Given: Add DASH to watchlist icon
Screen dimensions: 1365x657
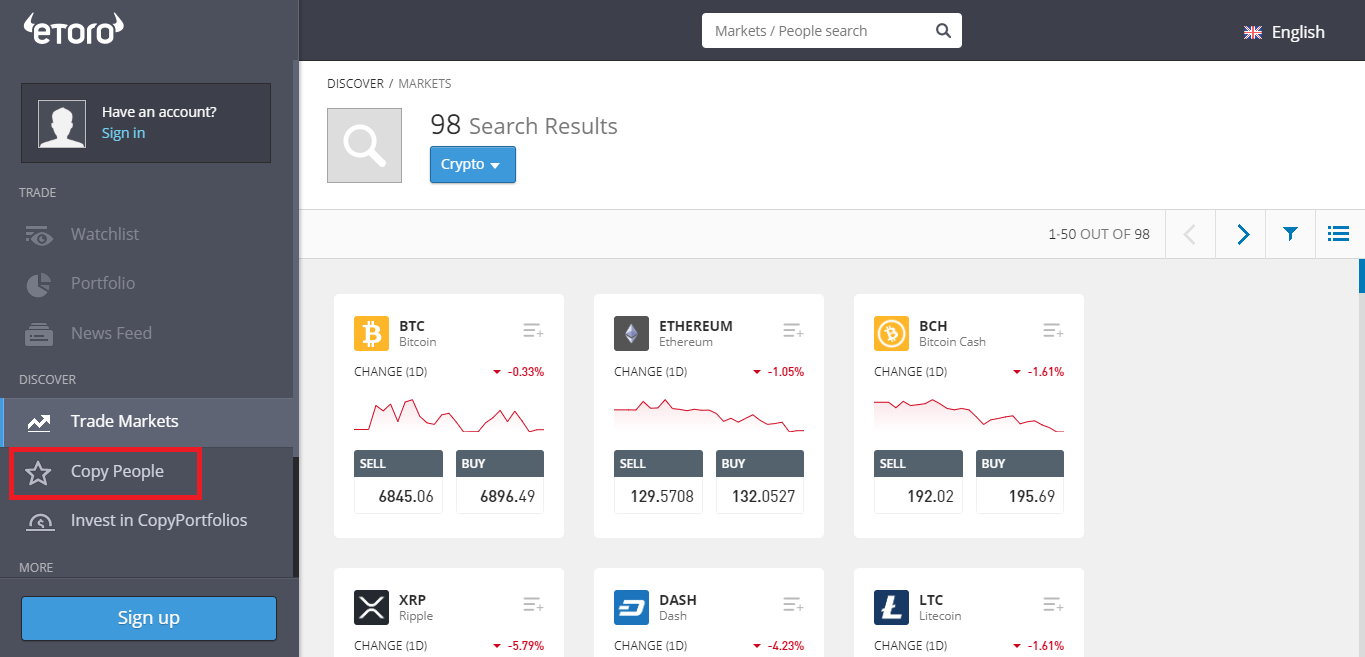Looking at the screenshot, I should point(793,605).
